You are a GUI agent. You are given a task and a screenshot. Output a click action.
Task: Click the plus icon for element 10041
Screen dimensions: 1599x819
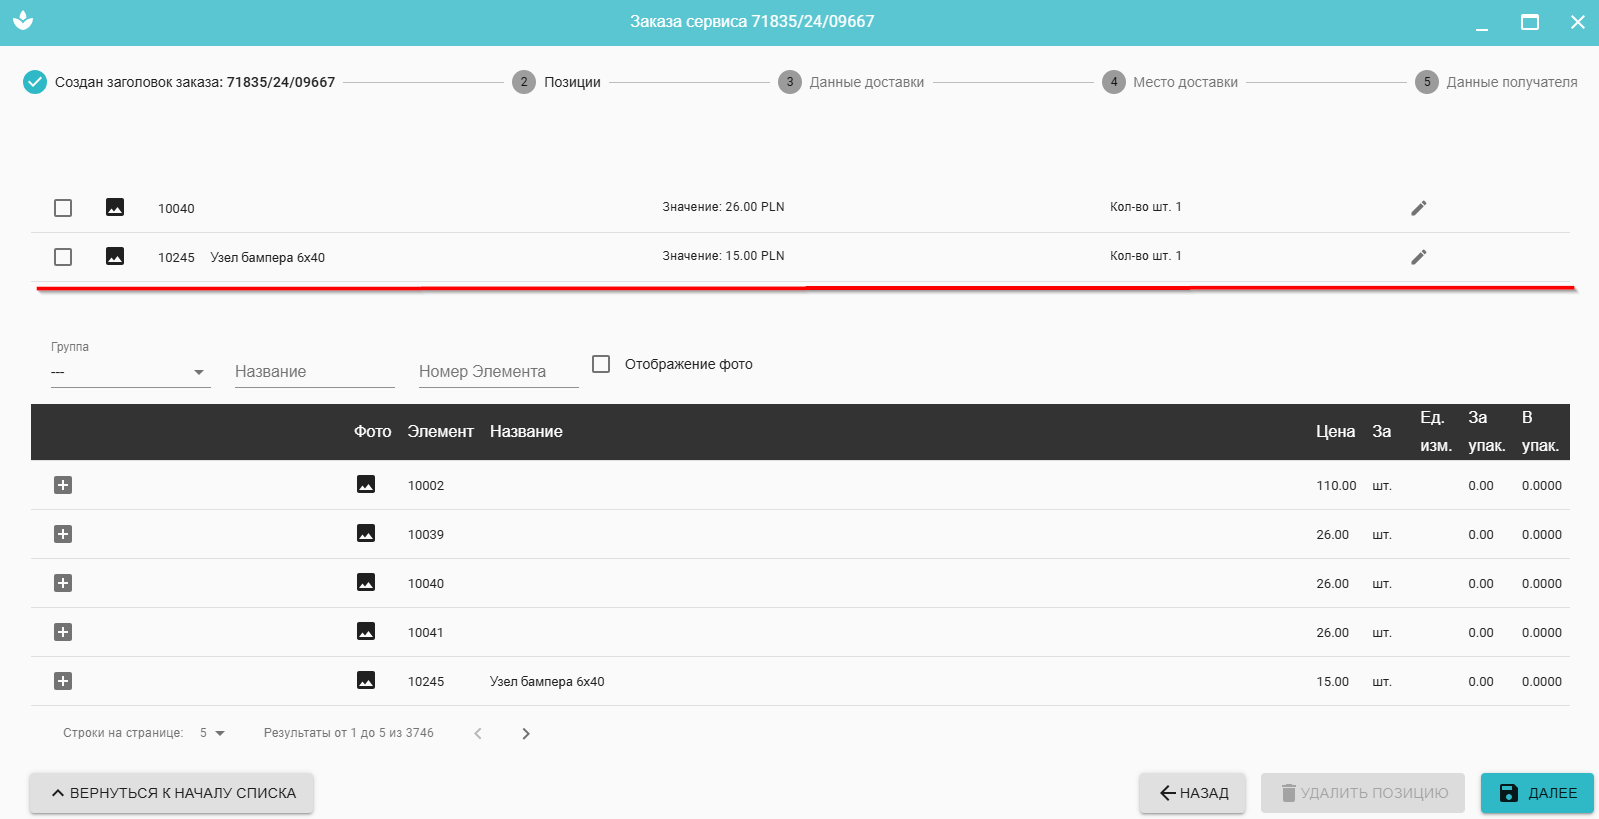[63, 632]
